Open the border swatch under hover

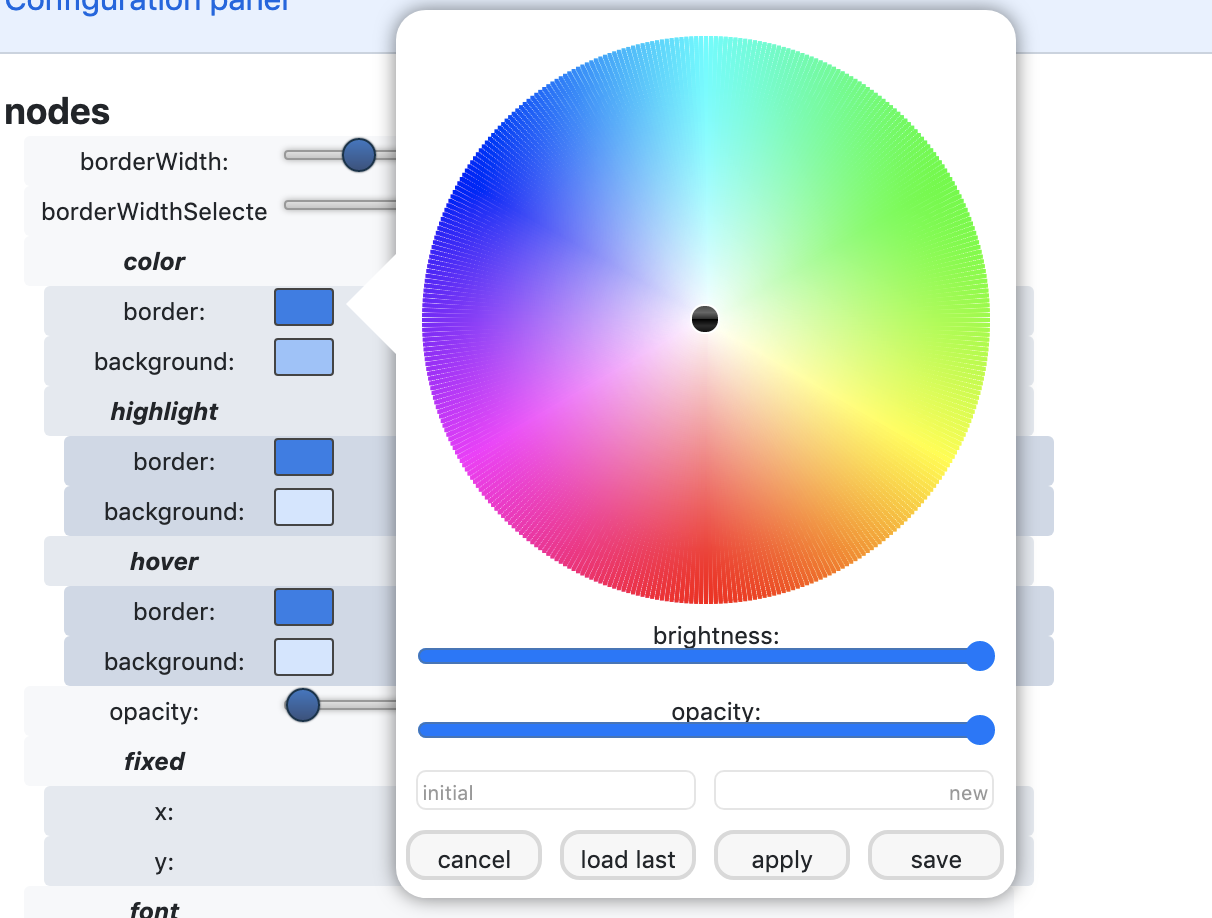pyautogui.click(x=303, y=607)
